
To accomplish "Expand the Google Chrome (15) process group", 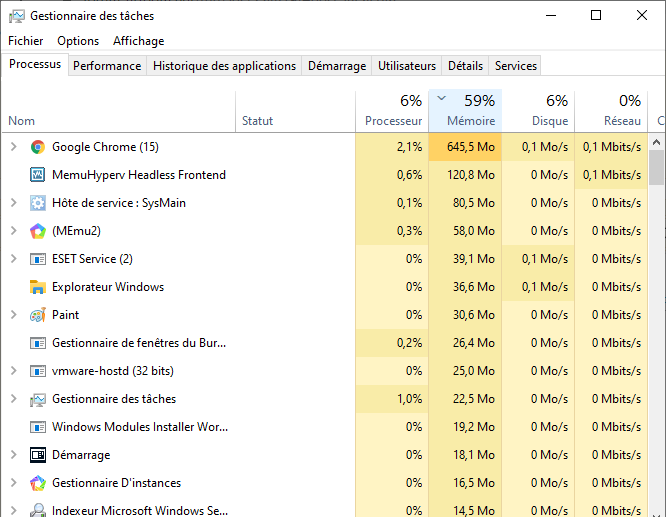I will click(x=14, y=147).
